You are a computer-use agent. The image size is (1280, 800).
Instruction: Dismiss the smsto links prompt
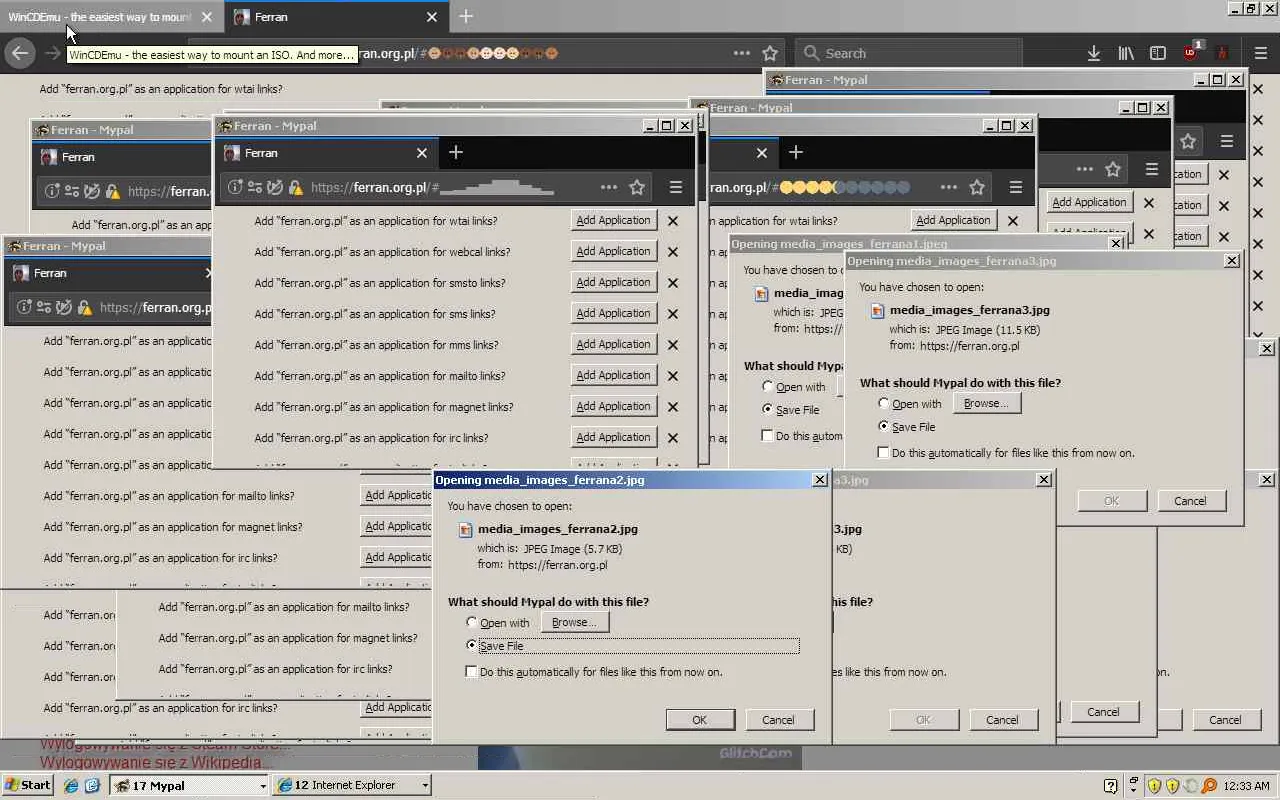(x=673, y=283)
